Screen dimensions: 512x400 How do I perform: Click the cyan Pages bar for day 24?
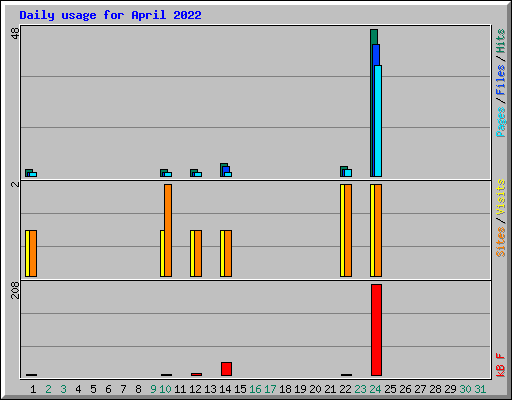[x=378, y=121]
